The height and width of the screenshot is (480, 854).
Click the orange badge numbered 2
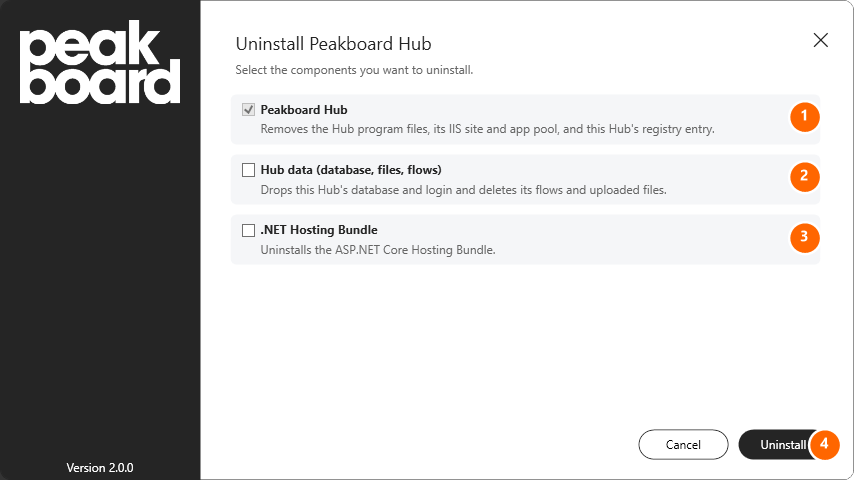click(x=804, y=177)
